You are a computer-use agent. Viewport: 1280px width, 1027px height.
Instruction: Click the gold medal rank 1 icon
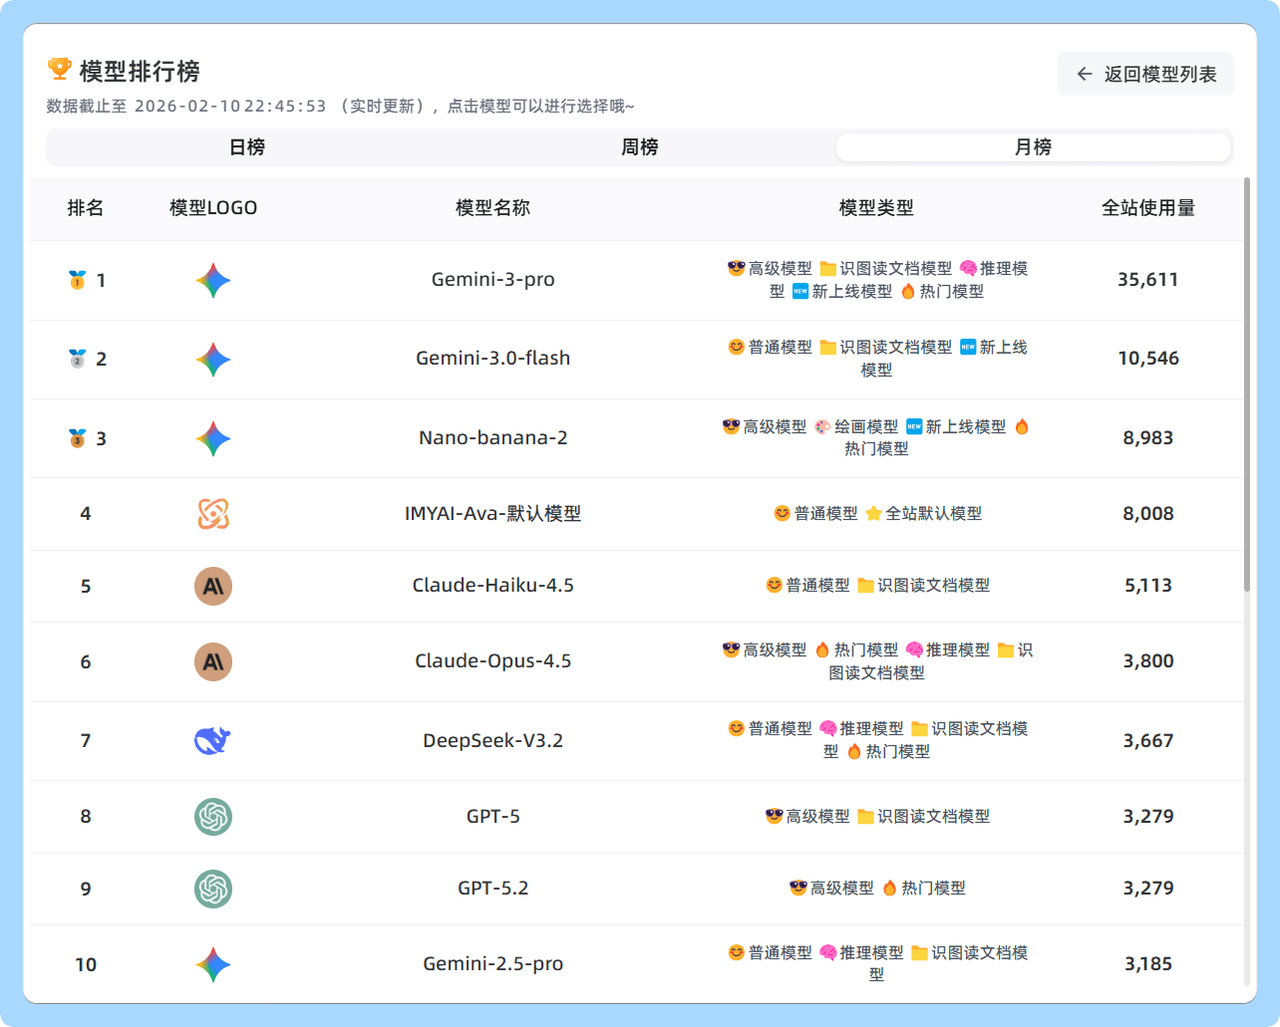pyautogui.click(x=77, y=280)
